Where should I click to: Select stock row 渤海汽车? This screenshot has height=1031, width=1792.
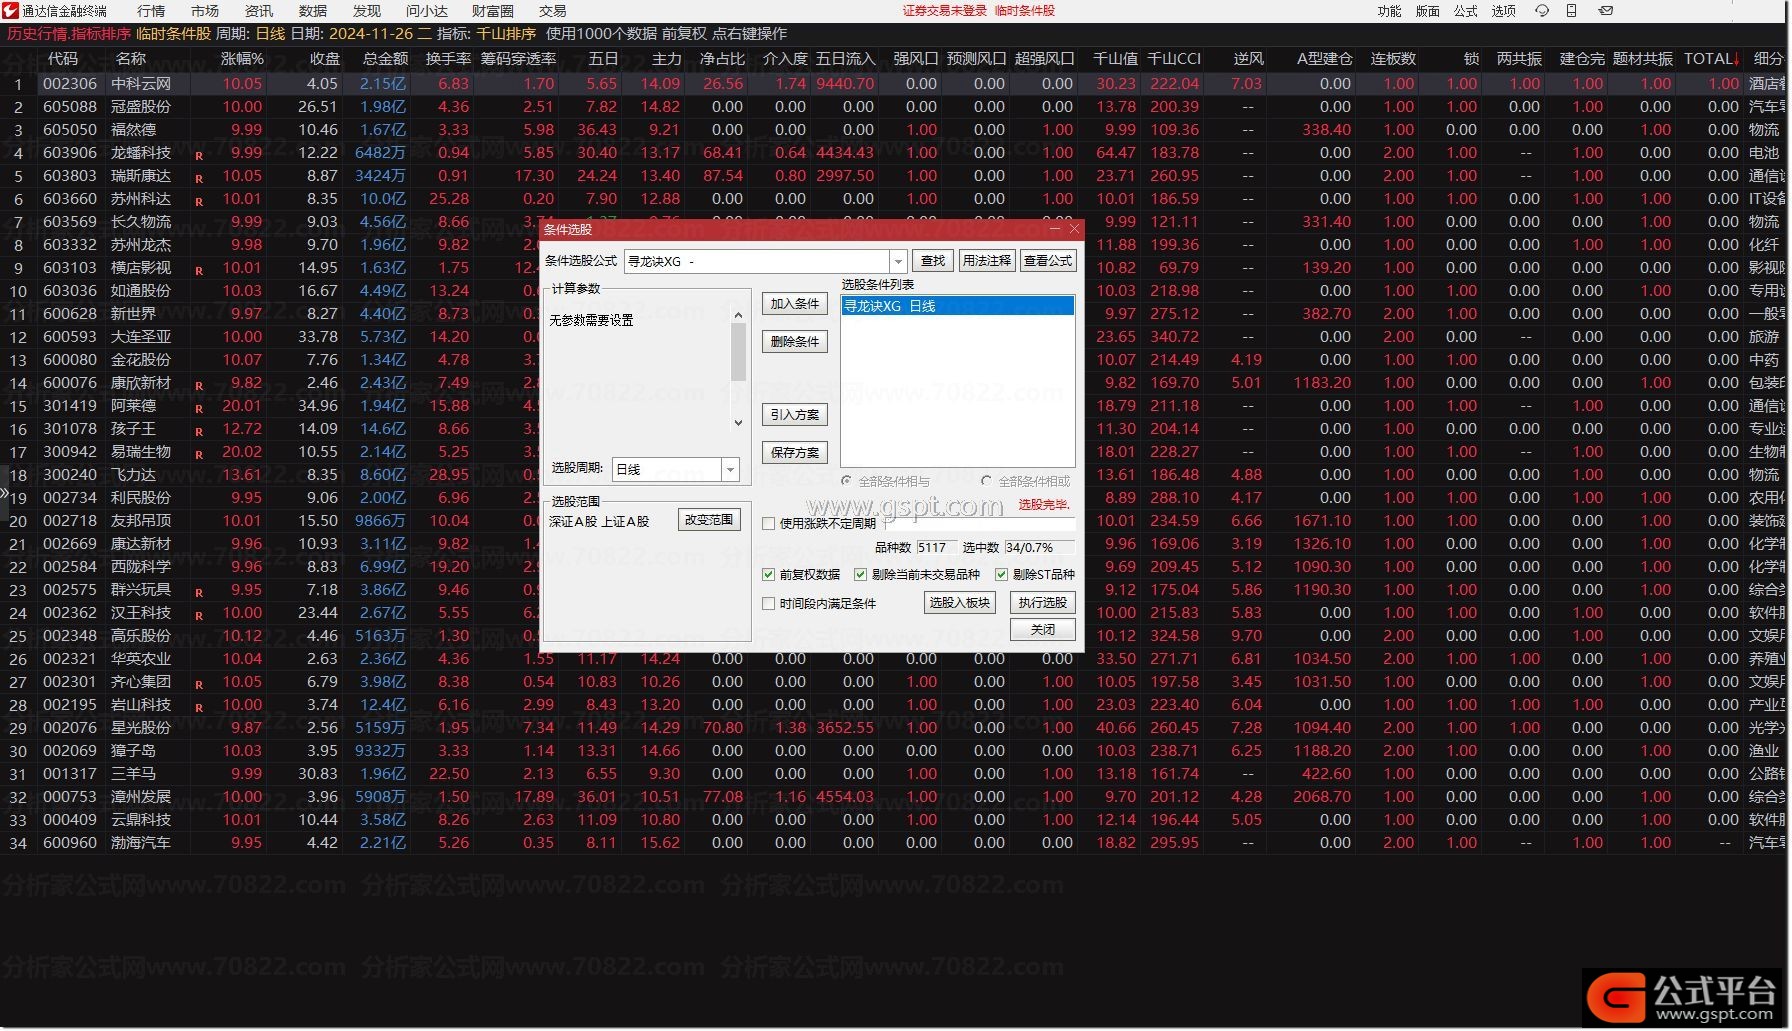(x=895, y=843)
